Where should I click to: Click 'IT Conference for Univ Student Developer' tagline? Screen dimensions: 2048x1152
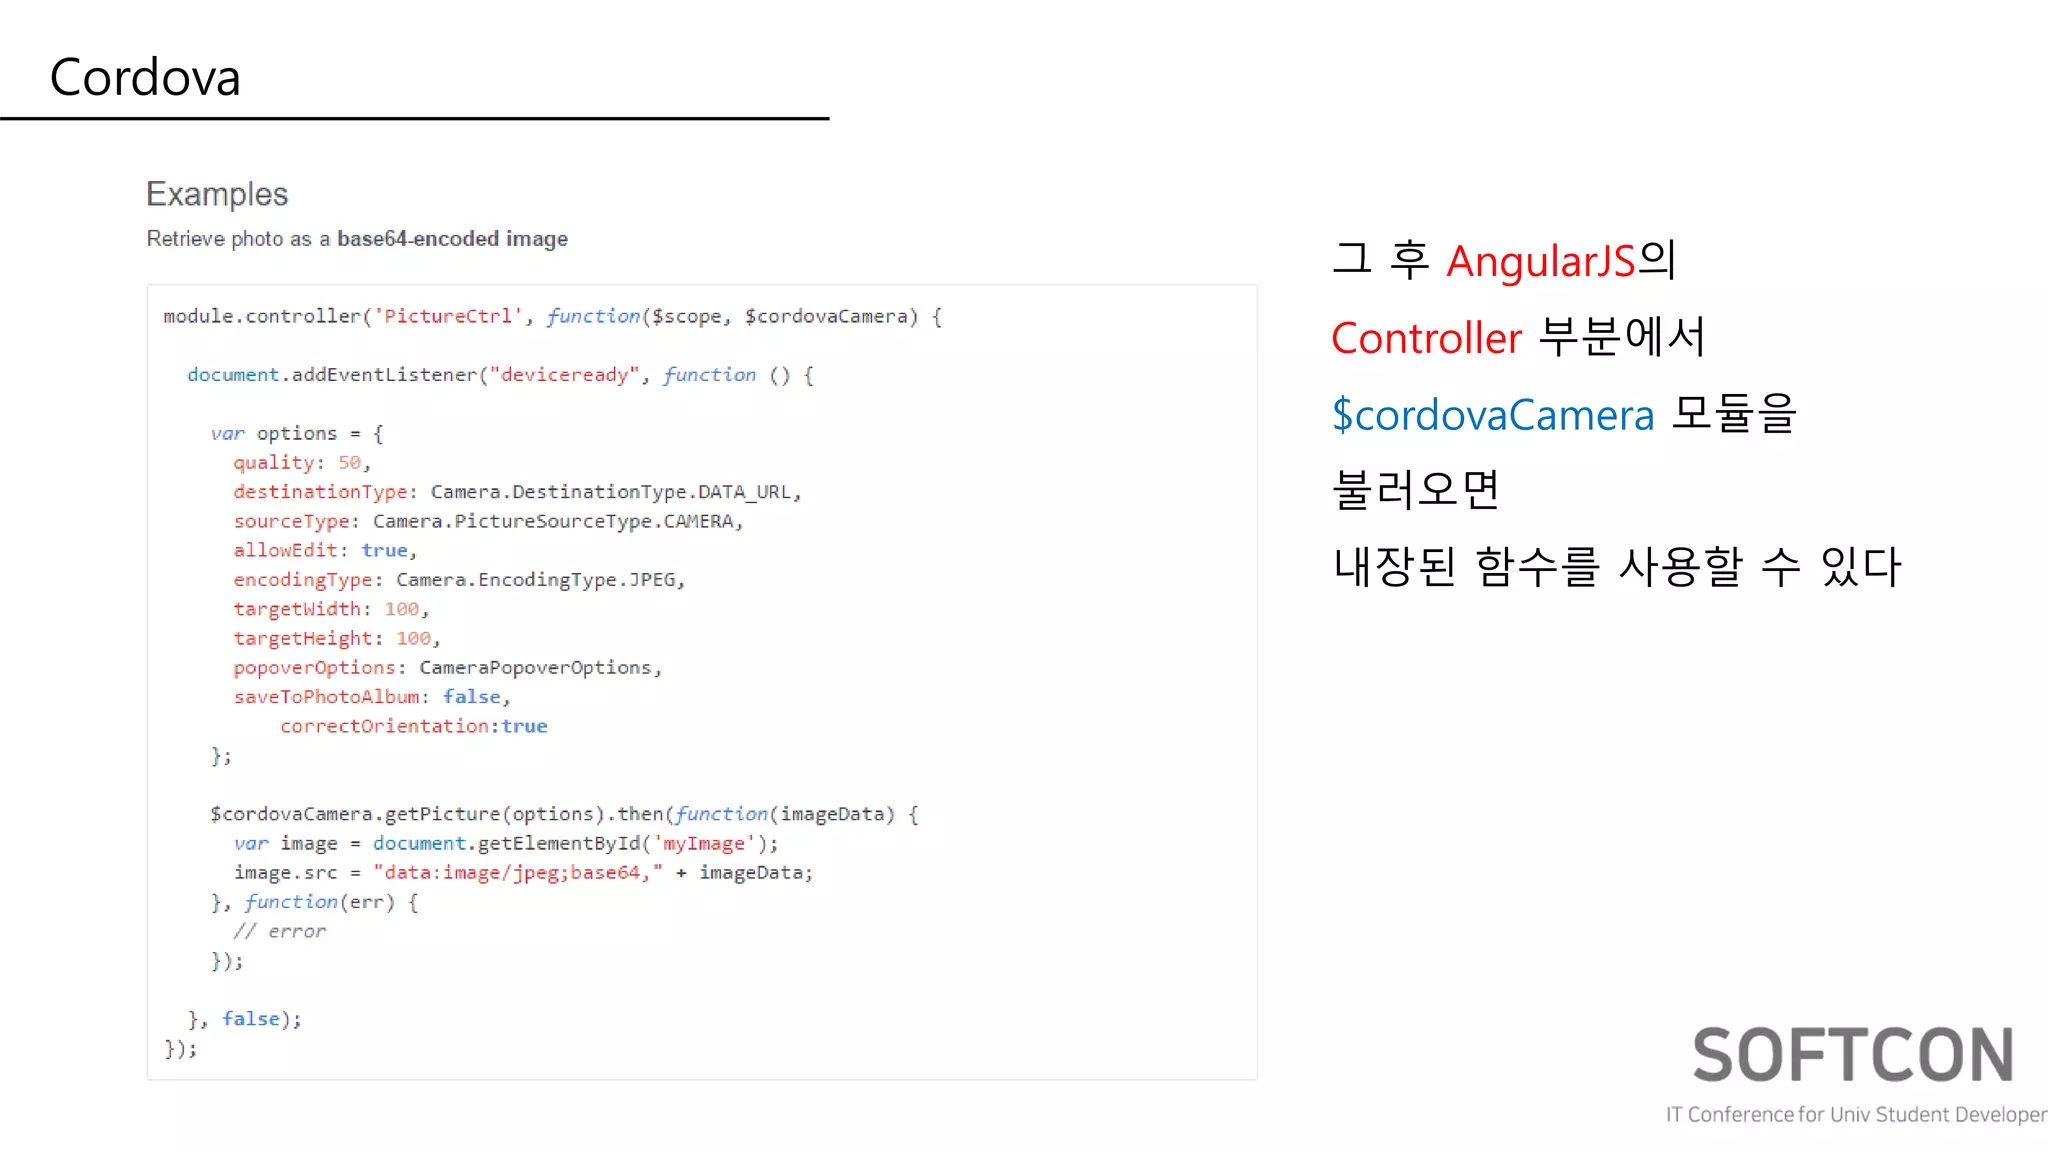[x=1856, y=1114]
